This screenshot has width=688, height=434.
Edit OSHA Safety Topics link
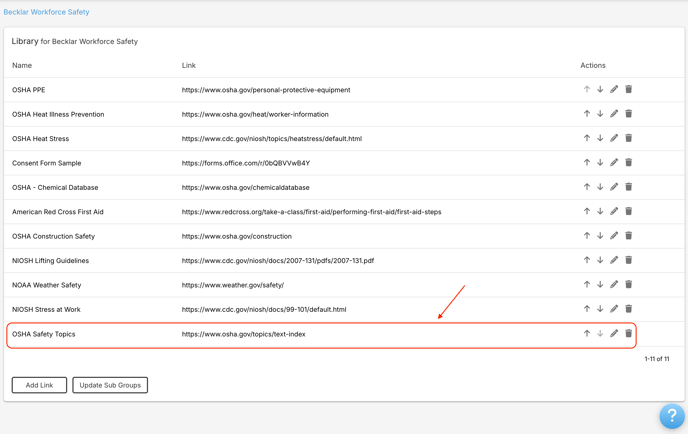coord(614,334)
